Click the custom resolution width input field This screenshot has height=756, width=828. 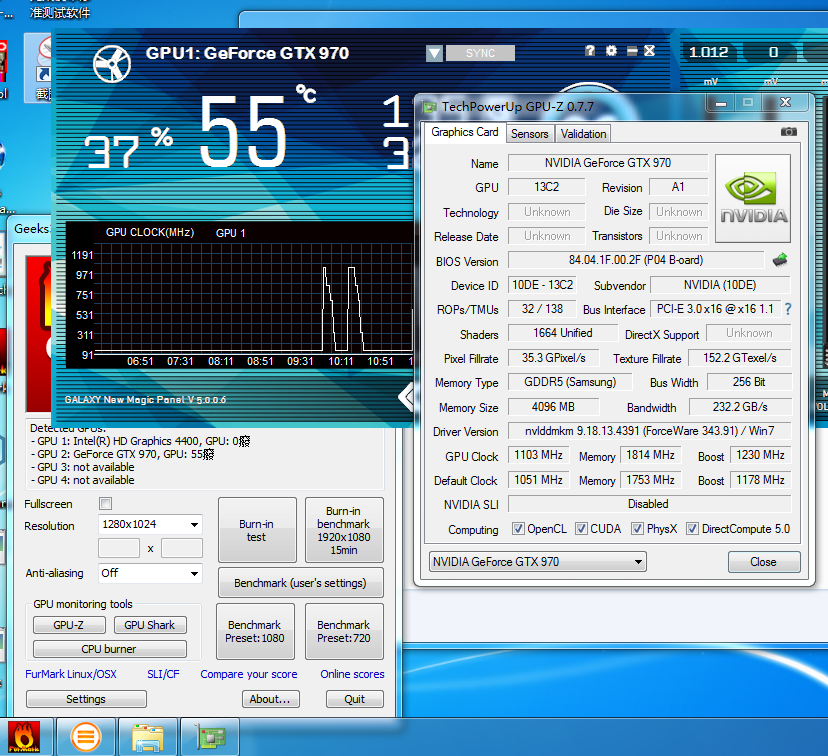(x=119, y=548)
